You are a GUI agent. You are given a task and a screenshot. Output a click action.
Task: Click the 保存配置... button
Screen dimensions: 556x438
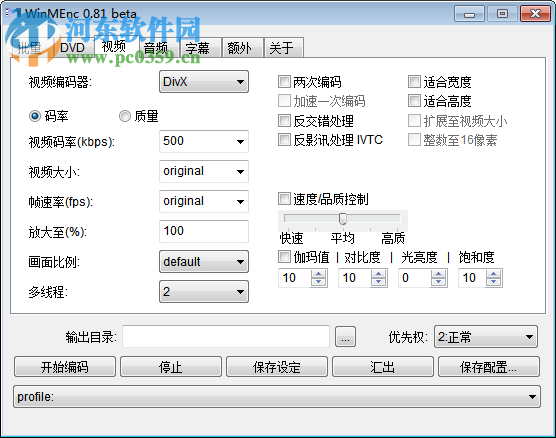pos(489,367)
